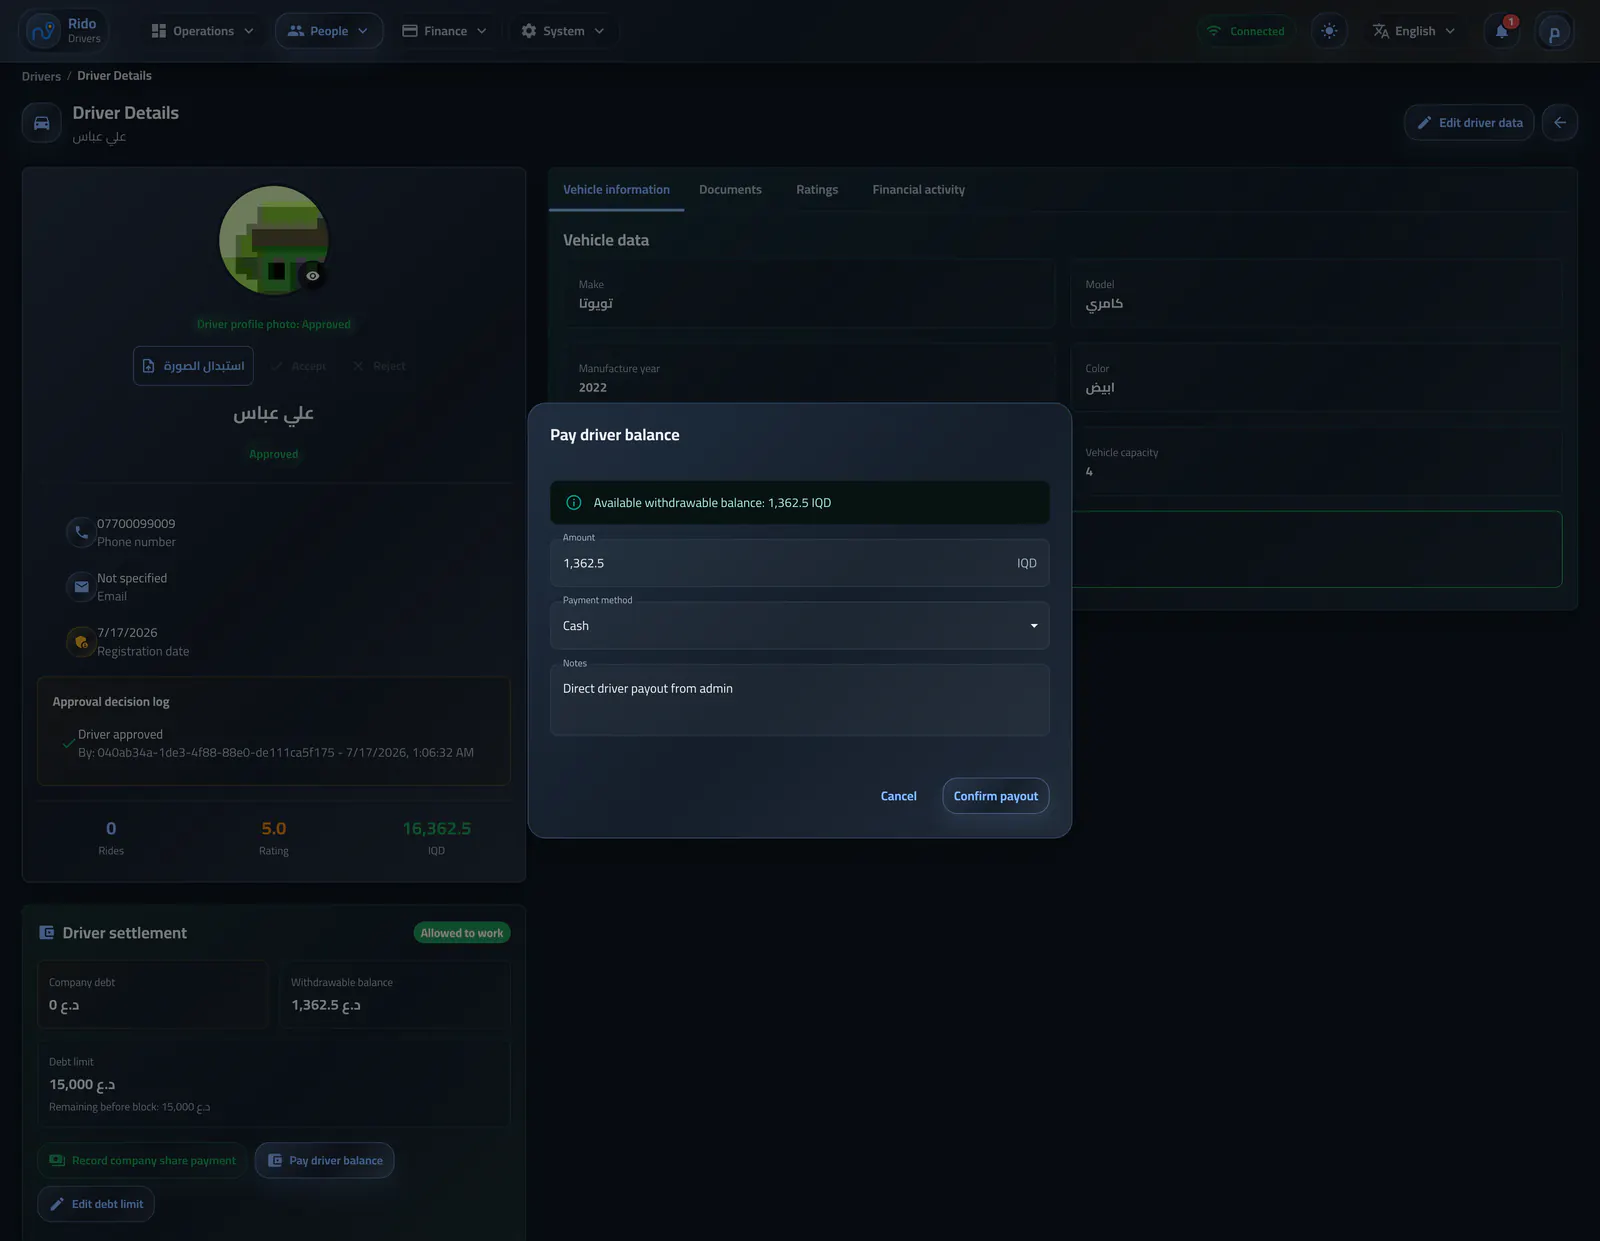
Task: Click the Pay driver balance button
Action: (x=325, y=1161)
